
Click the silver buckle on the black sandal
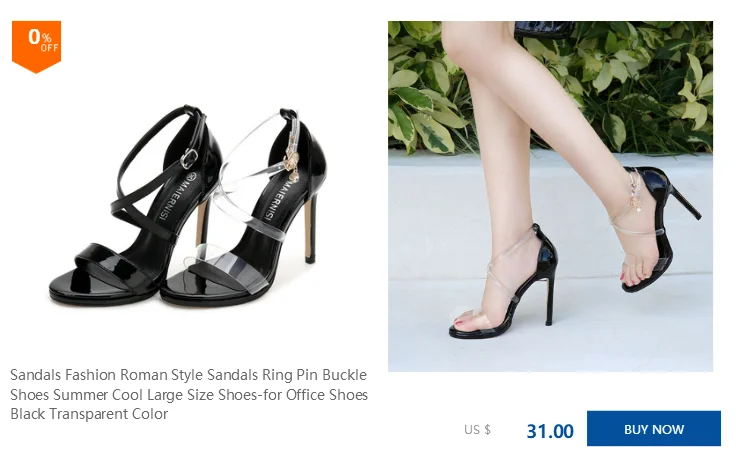189,159
